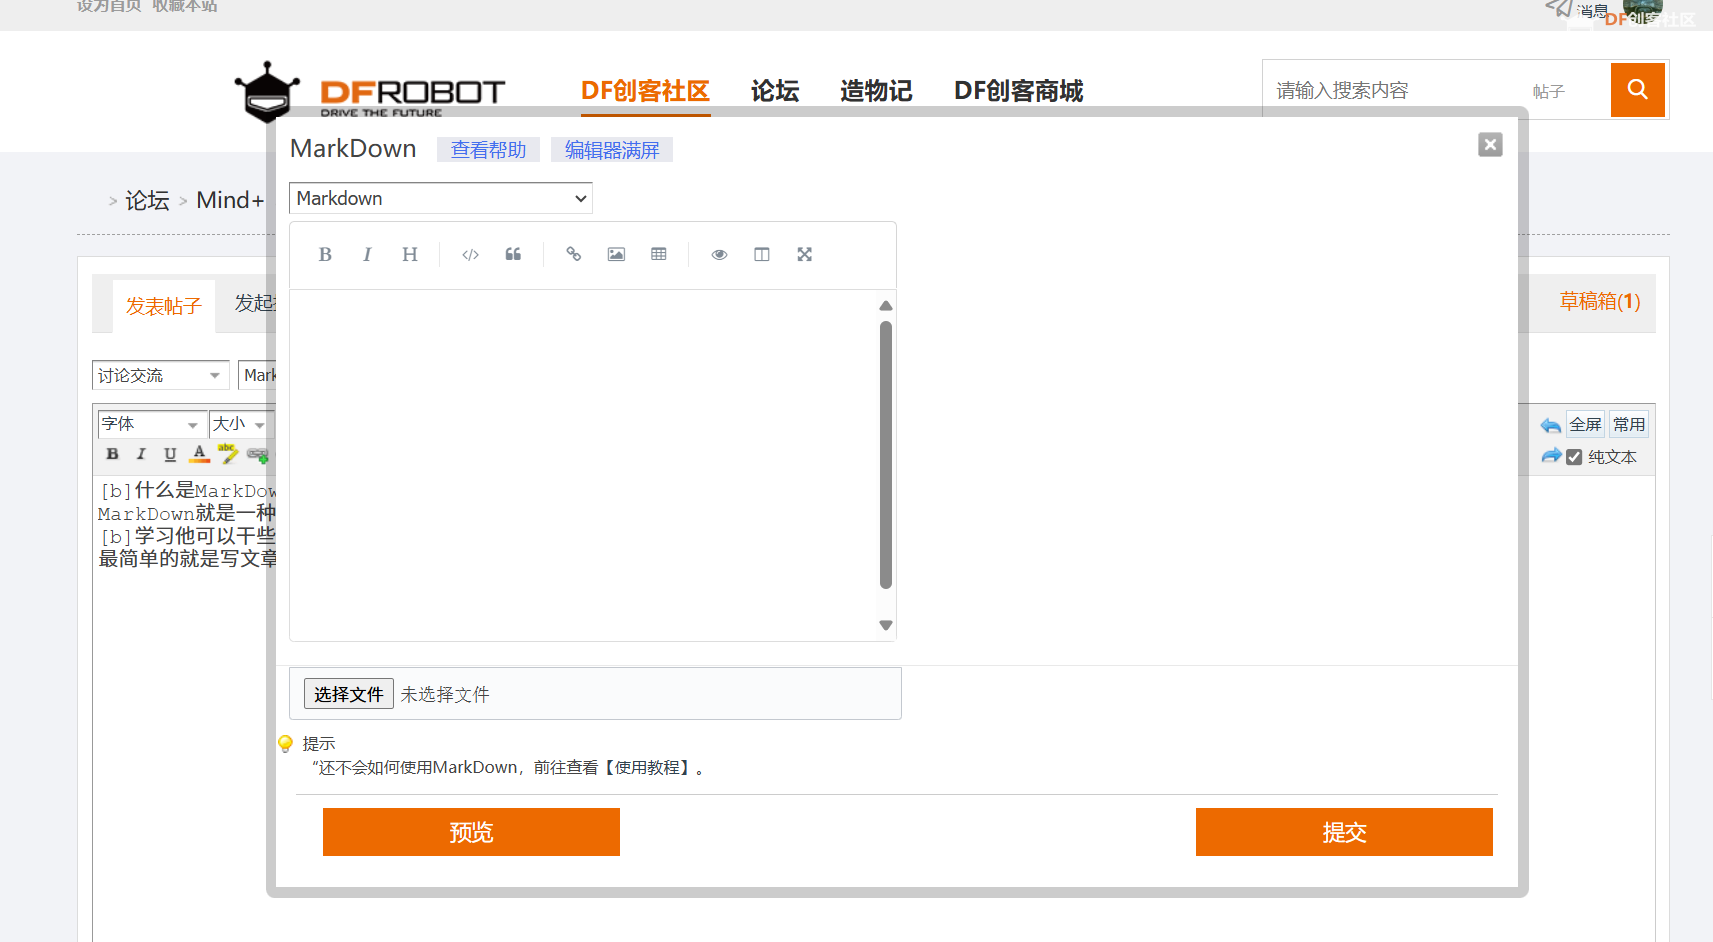The height and width of the screenshot is (942, 1713).
Task: Click the search input field
Action: point(1395,91)
